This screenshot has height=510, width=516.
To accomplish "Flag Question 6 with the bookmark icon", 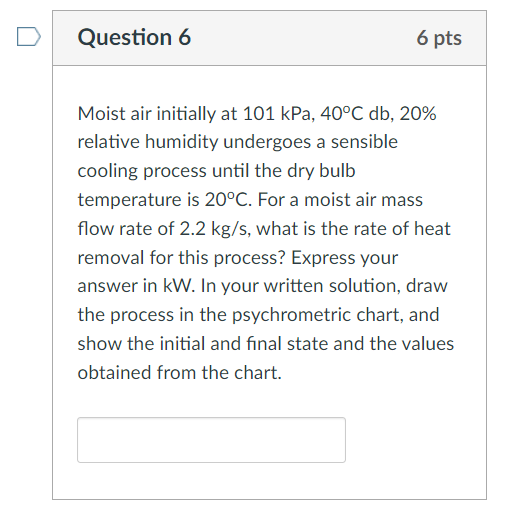I will [x=29, y=37].
